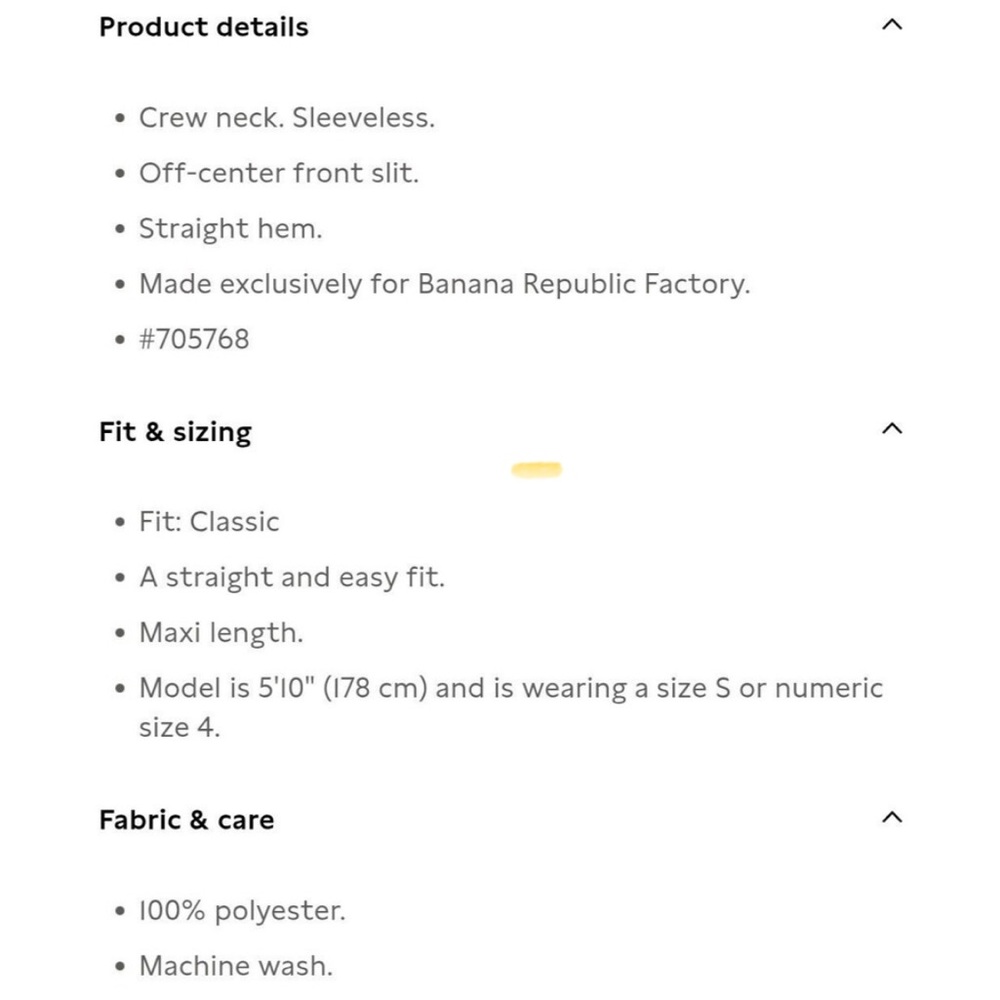Click the Model is 5'10" sizing line

pyautogui.click(x=511, y=708)
